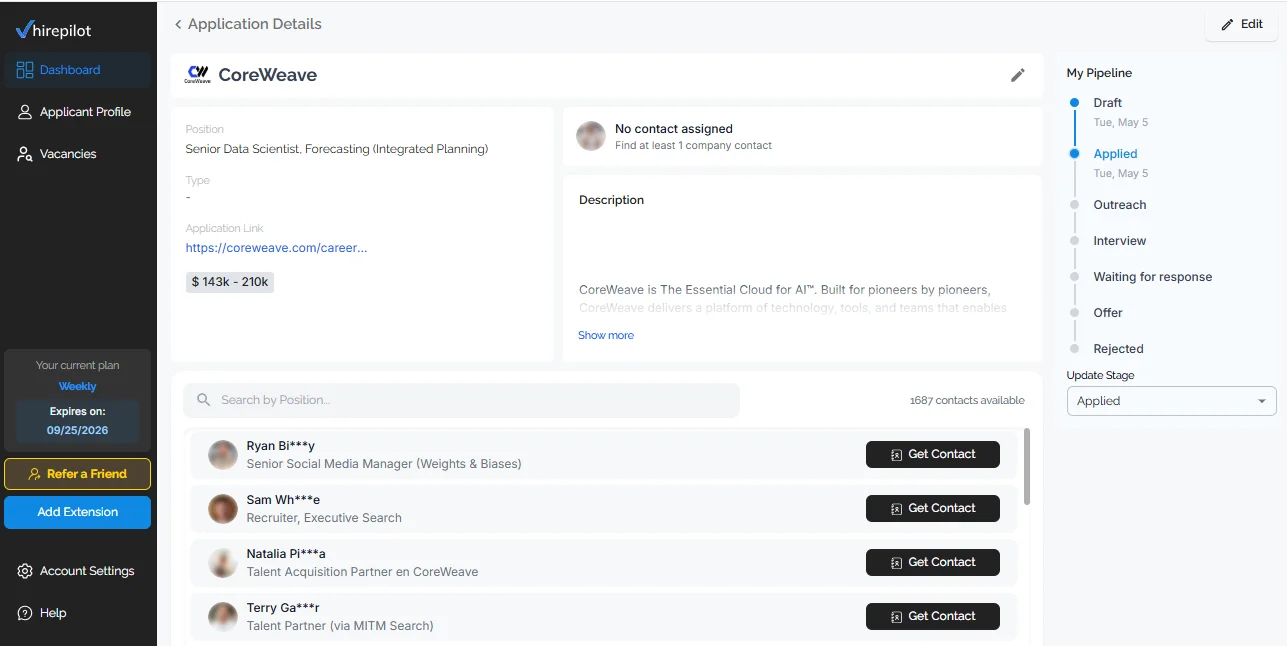Viewport: 1287px width, 646px height.
Task: Click the Weekly plan label
Action: [x=77, y=386]
